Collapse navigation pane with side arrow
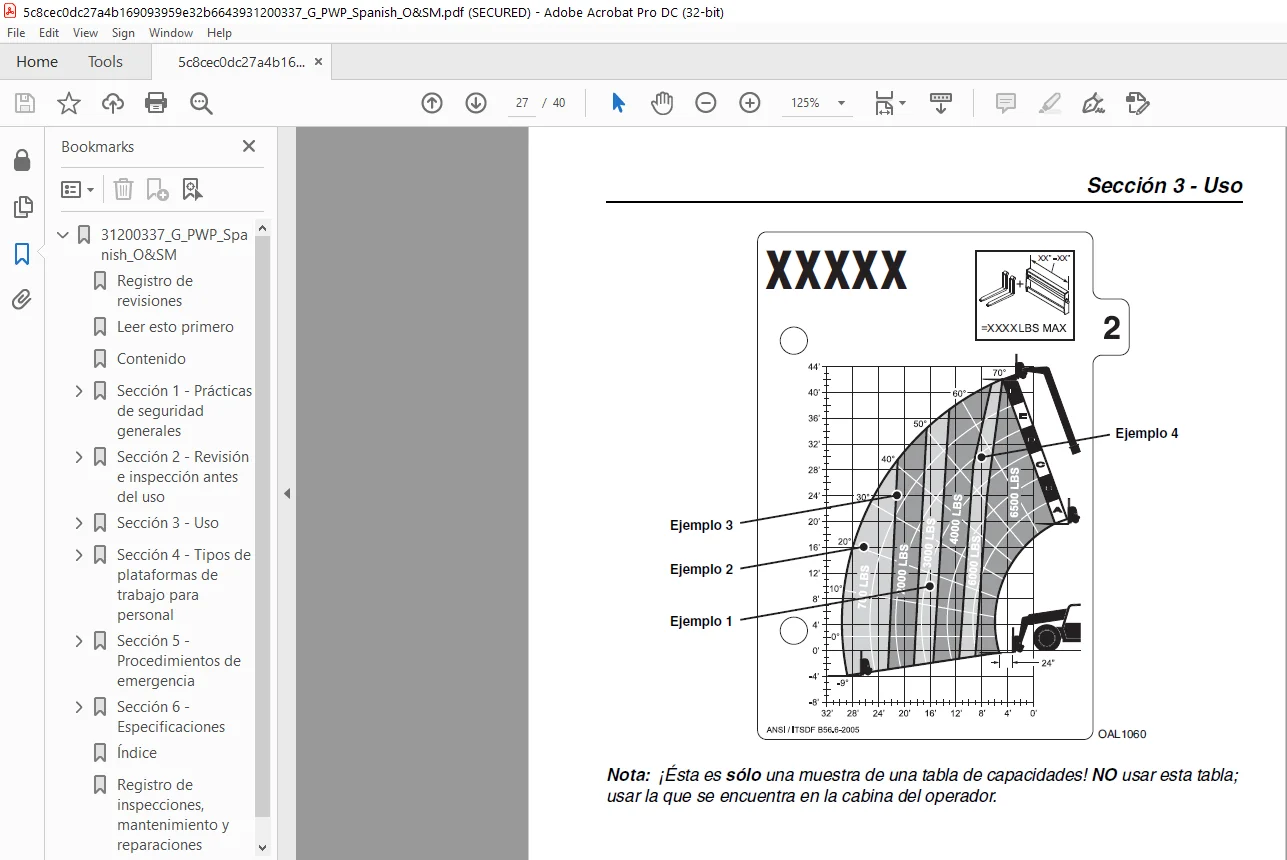 (287, 493)
